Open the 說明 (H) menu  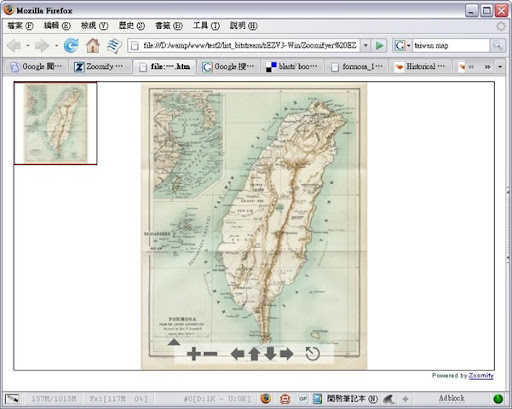(244, 26)
